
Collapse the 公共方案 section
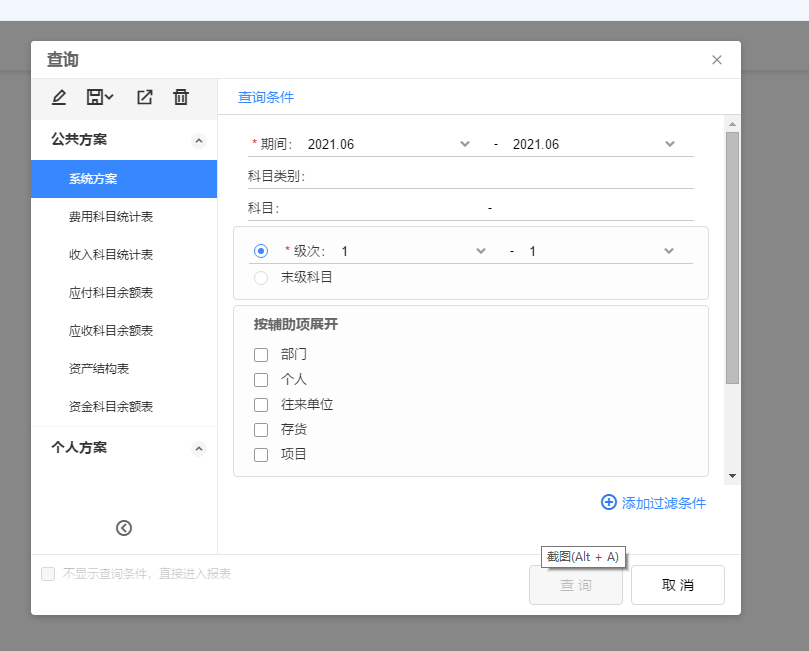199,141
